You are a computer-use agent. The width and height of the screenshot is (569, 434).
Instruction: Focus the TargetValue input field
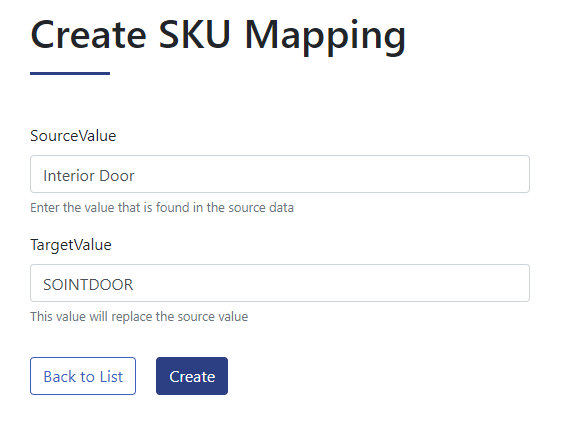(x=280, y=283)
